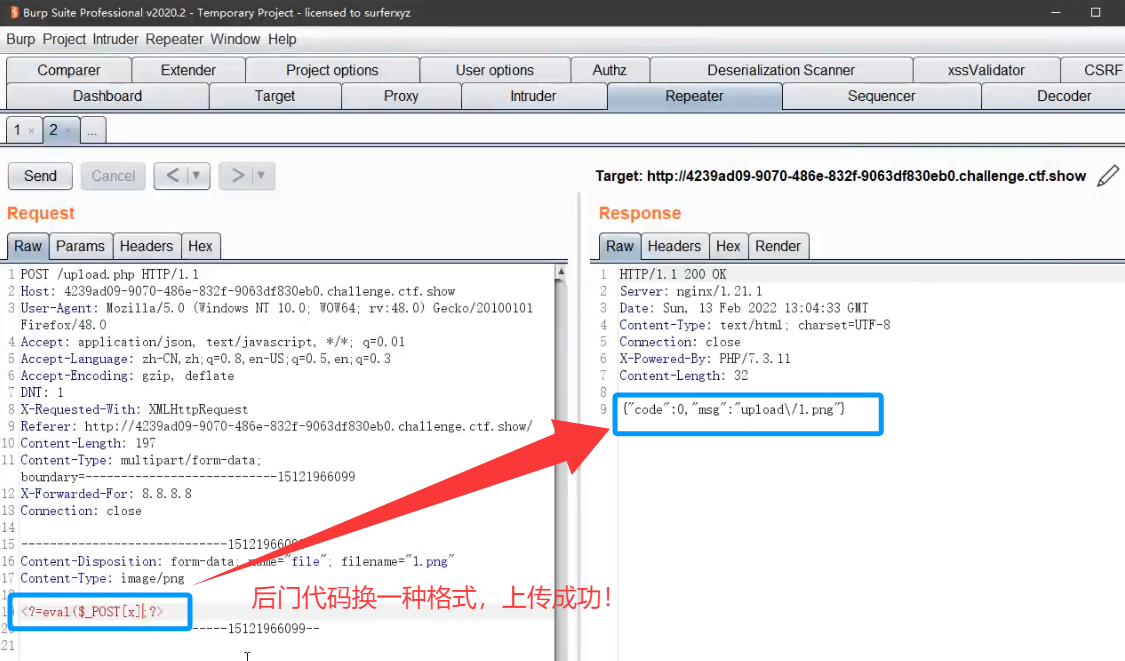Go back to the previous request with the < arrow
This screenshot has width=1125, height=661.
(x=172, y=176)
